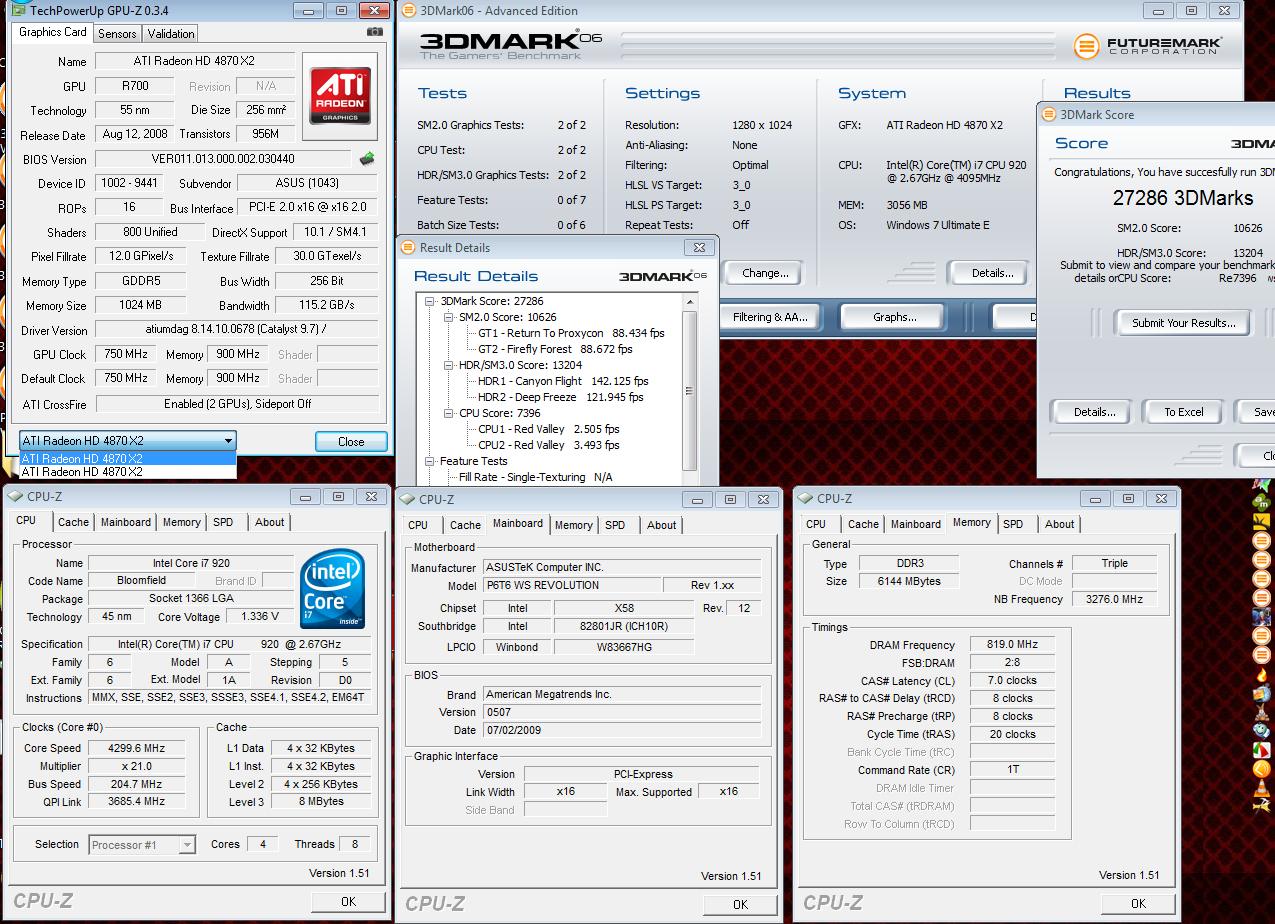Click the 3DMark Score window title icon

pos(1048,114)
